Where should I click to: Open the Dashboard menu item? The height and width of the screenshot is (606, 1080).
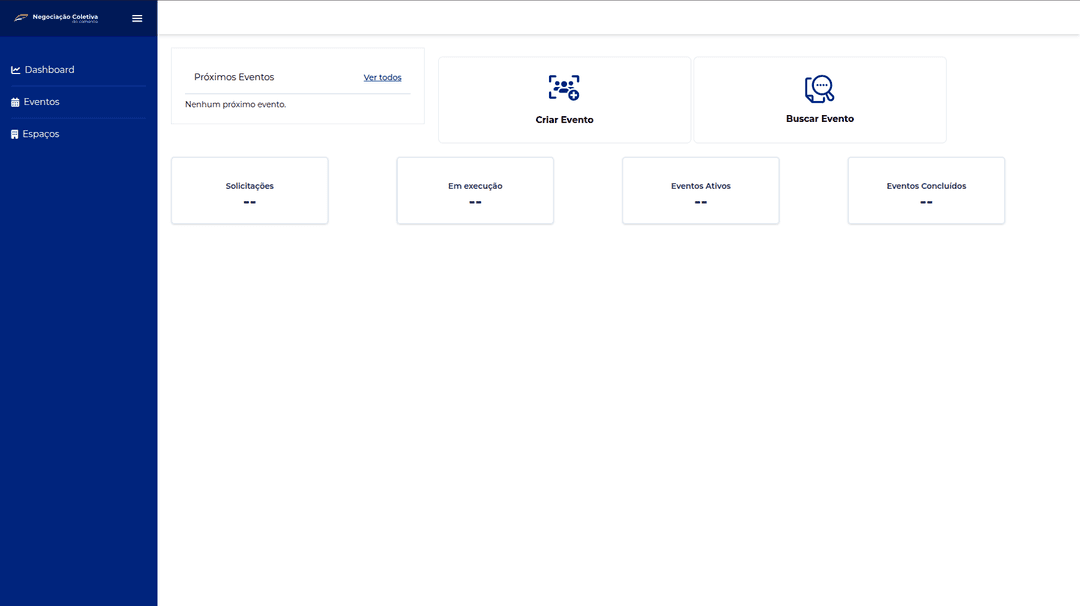click(x=49, y=70)
